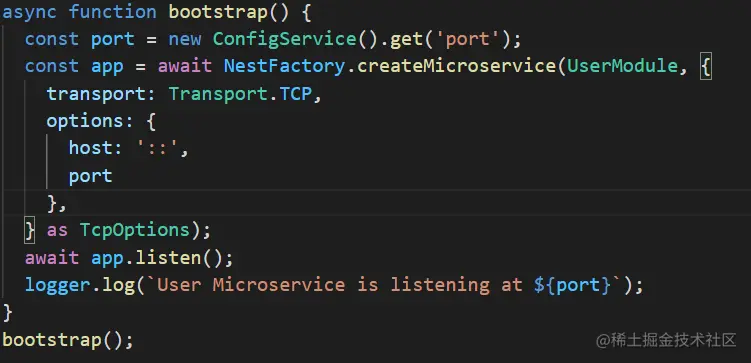Click the '${port}' template expression
751x363 pixels.
[573, 285]
